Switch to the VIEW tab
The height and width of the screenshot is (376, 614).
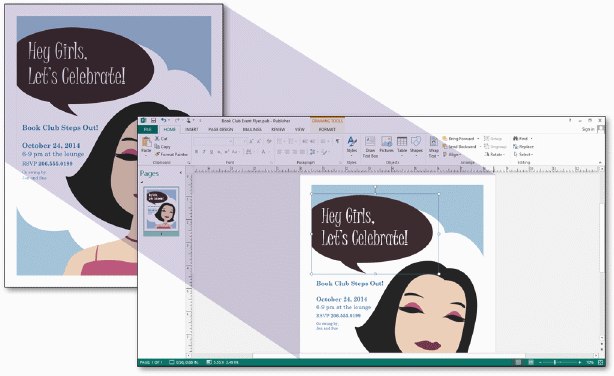pos(300,129)
